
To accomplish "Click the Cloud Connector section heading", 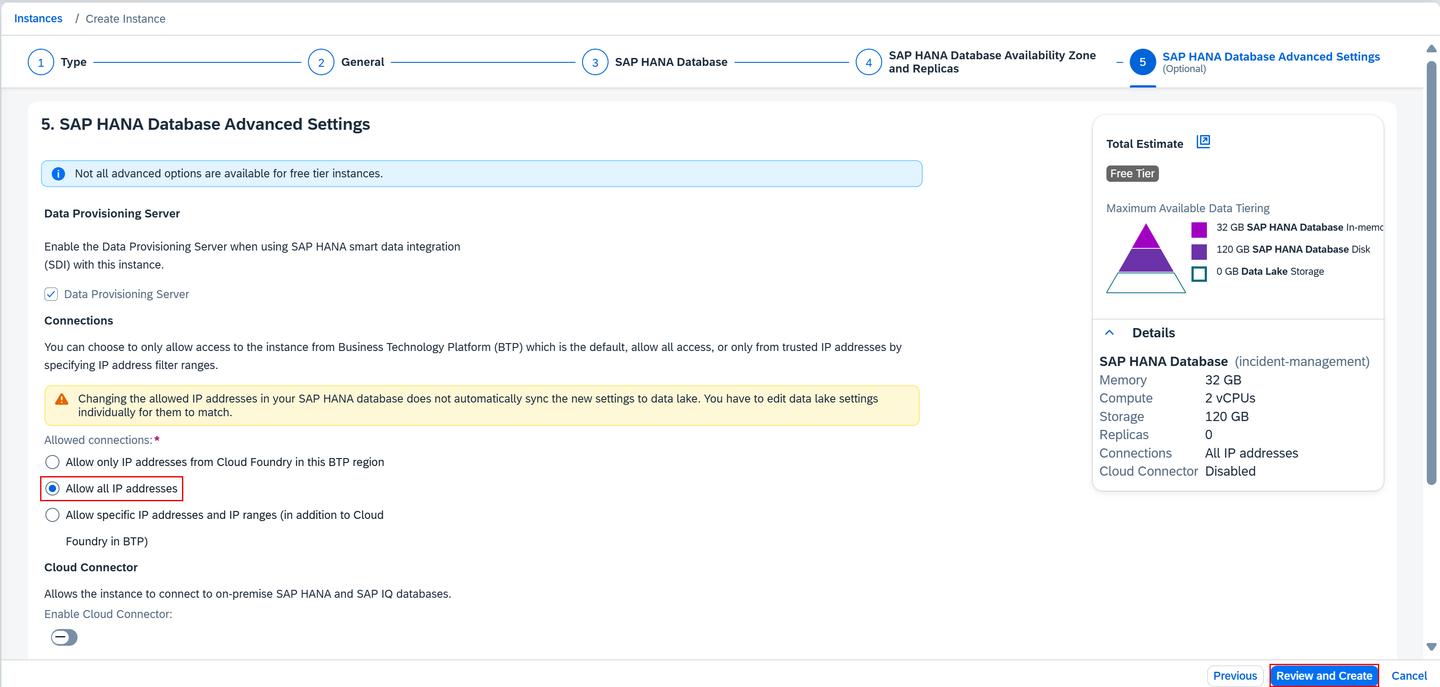I will click(x=91, y=567).
